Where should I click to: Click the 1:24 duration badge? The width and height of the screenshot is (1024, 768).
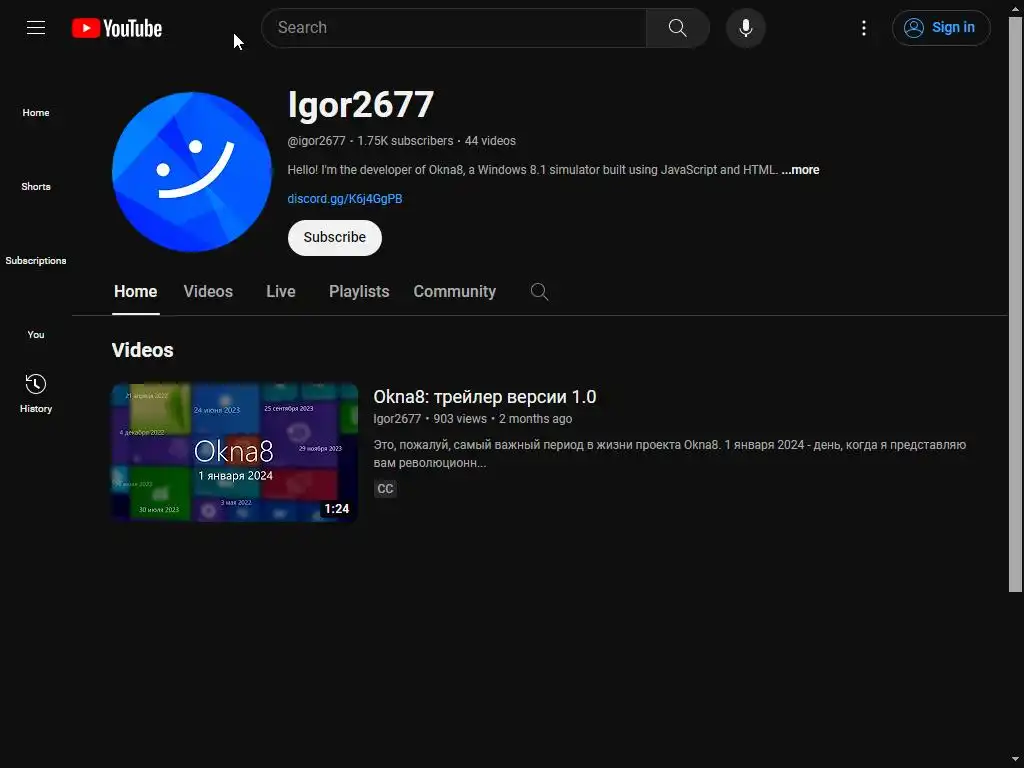point(336,509)
